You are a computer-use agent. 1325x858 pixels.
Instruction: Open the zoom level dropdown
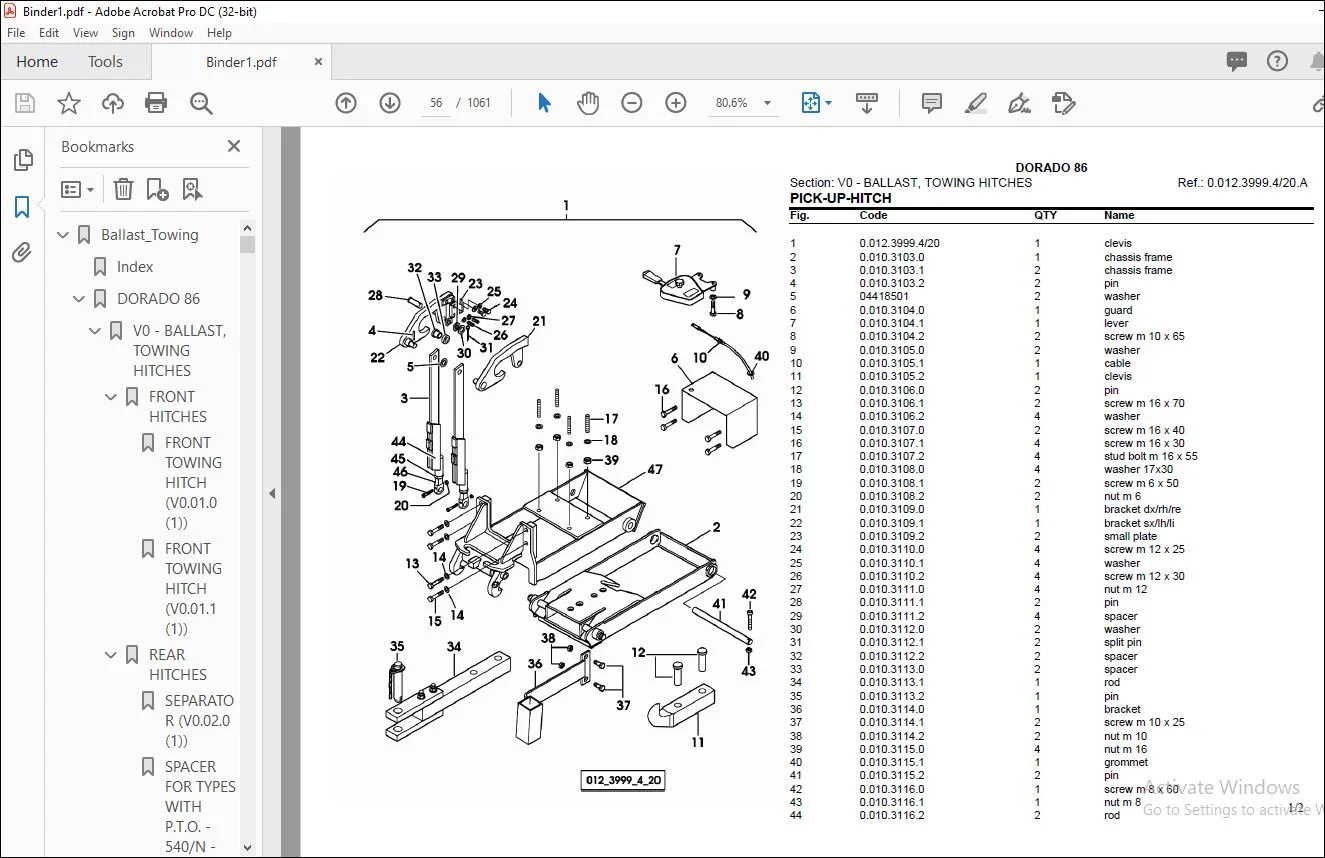(x=768, y=103)
